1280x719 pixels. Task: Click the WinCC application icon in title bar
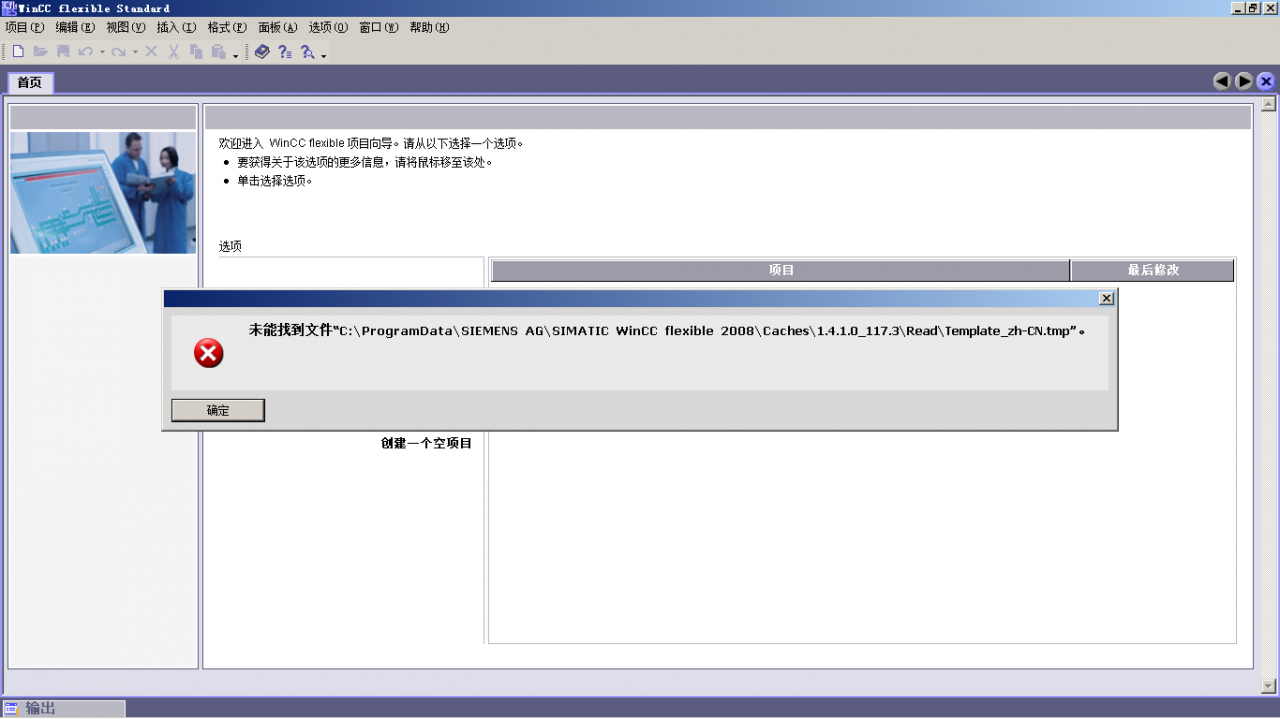click(9, 8)
